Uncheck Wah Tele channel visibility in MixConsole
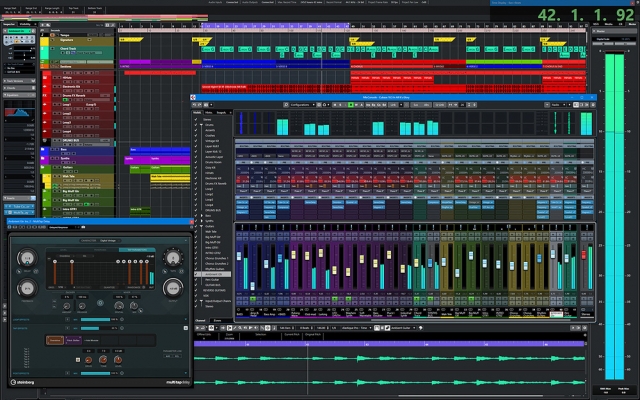The image size is (640, 400). [x=196, y=231]
